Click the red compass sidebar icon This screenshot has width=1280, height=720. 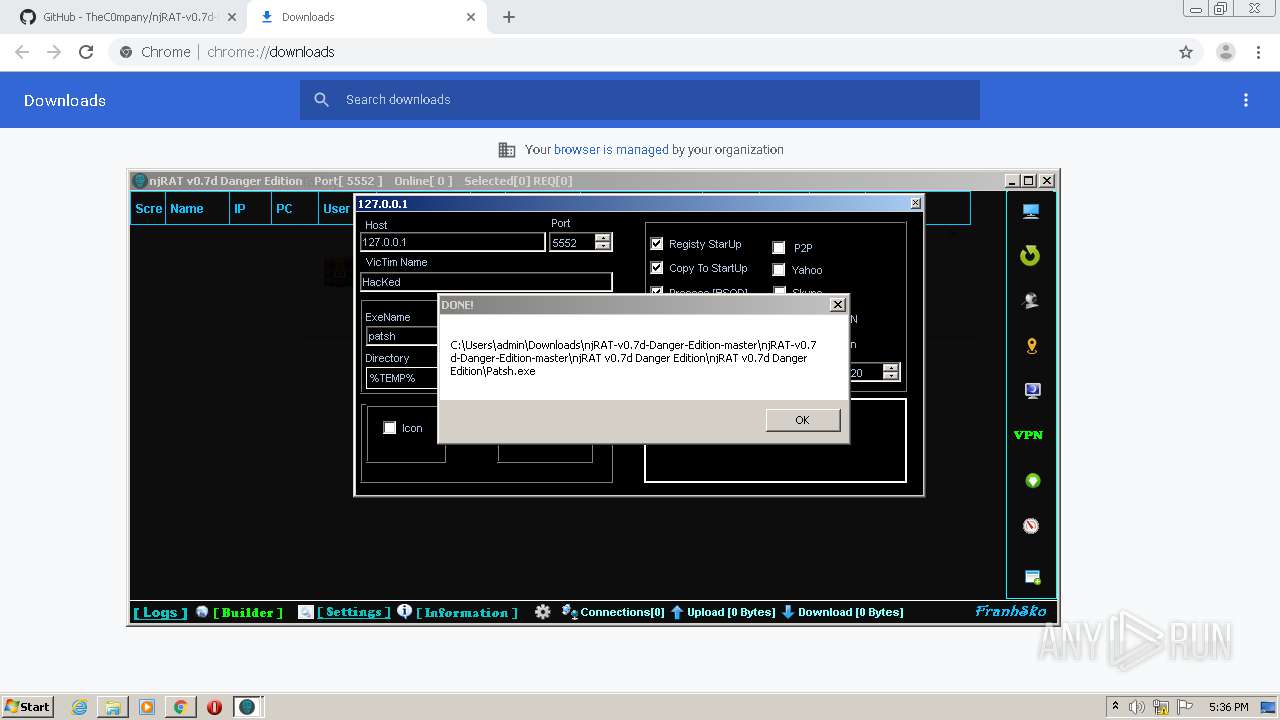pyautogui.click(x=1031, y=526)
